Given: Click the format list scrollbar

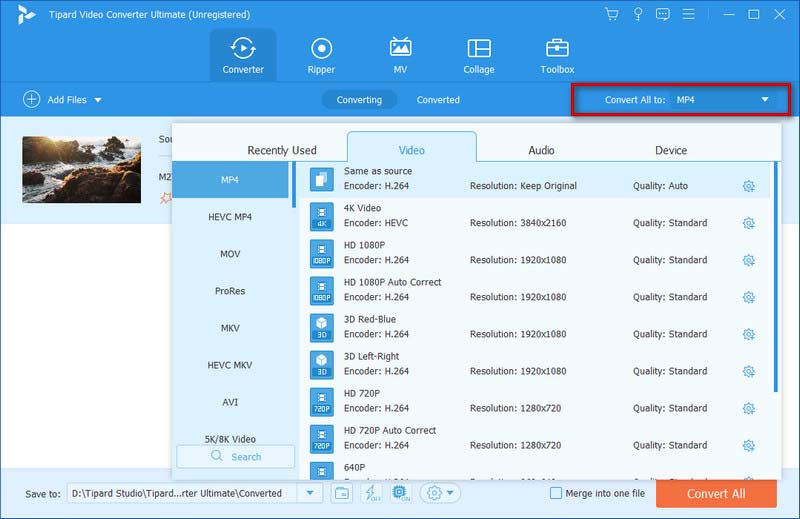Looking at the screenshot, I should click(294, 185).
